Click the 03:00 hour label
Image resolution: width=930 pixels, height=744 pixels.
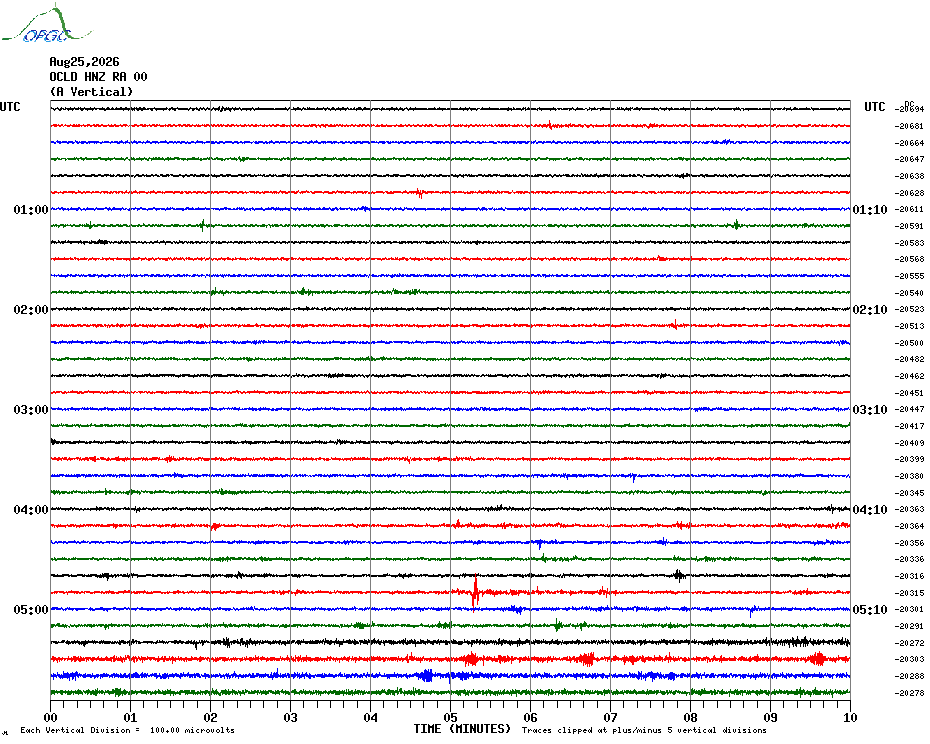click(x=31, y=410)
